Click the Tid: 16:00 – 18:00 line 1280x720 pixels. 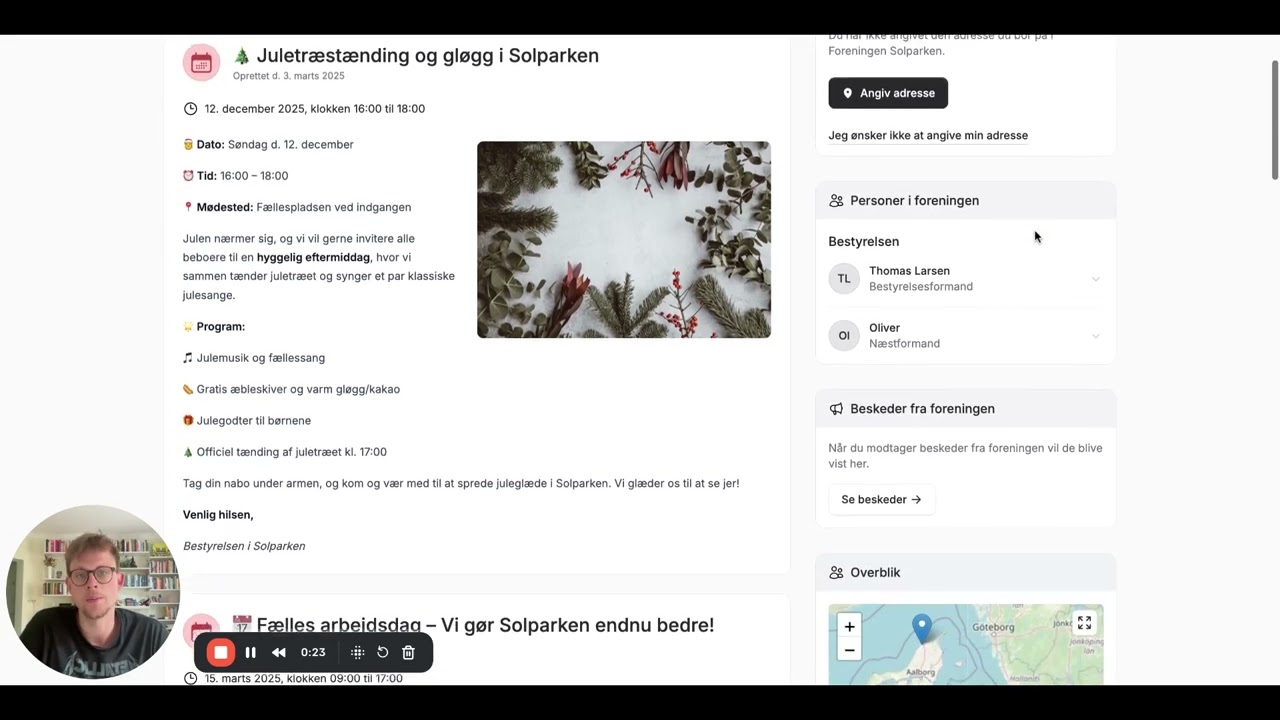point(235,176)
